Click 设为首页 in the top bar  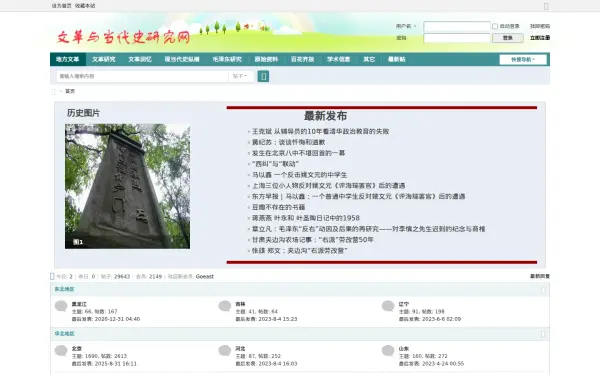(61, 6)
